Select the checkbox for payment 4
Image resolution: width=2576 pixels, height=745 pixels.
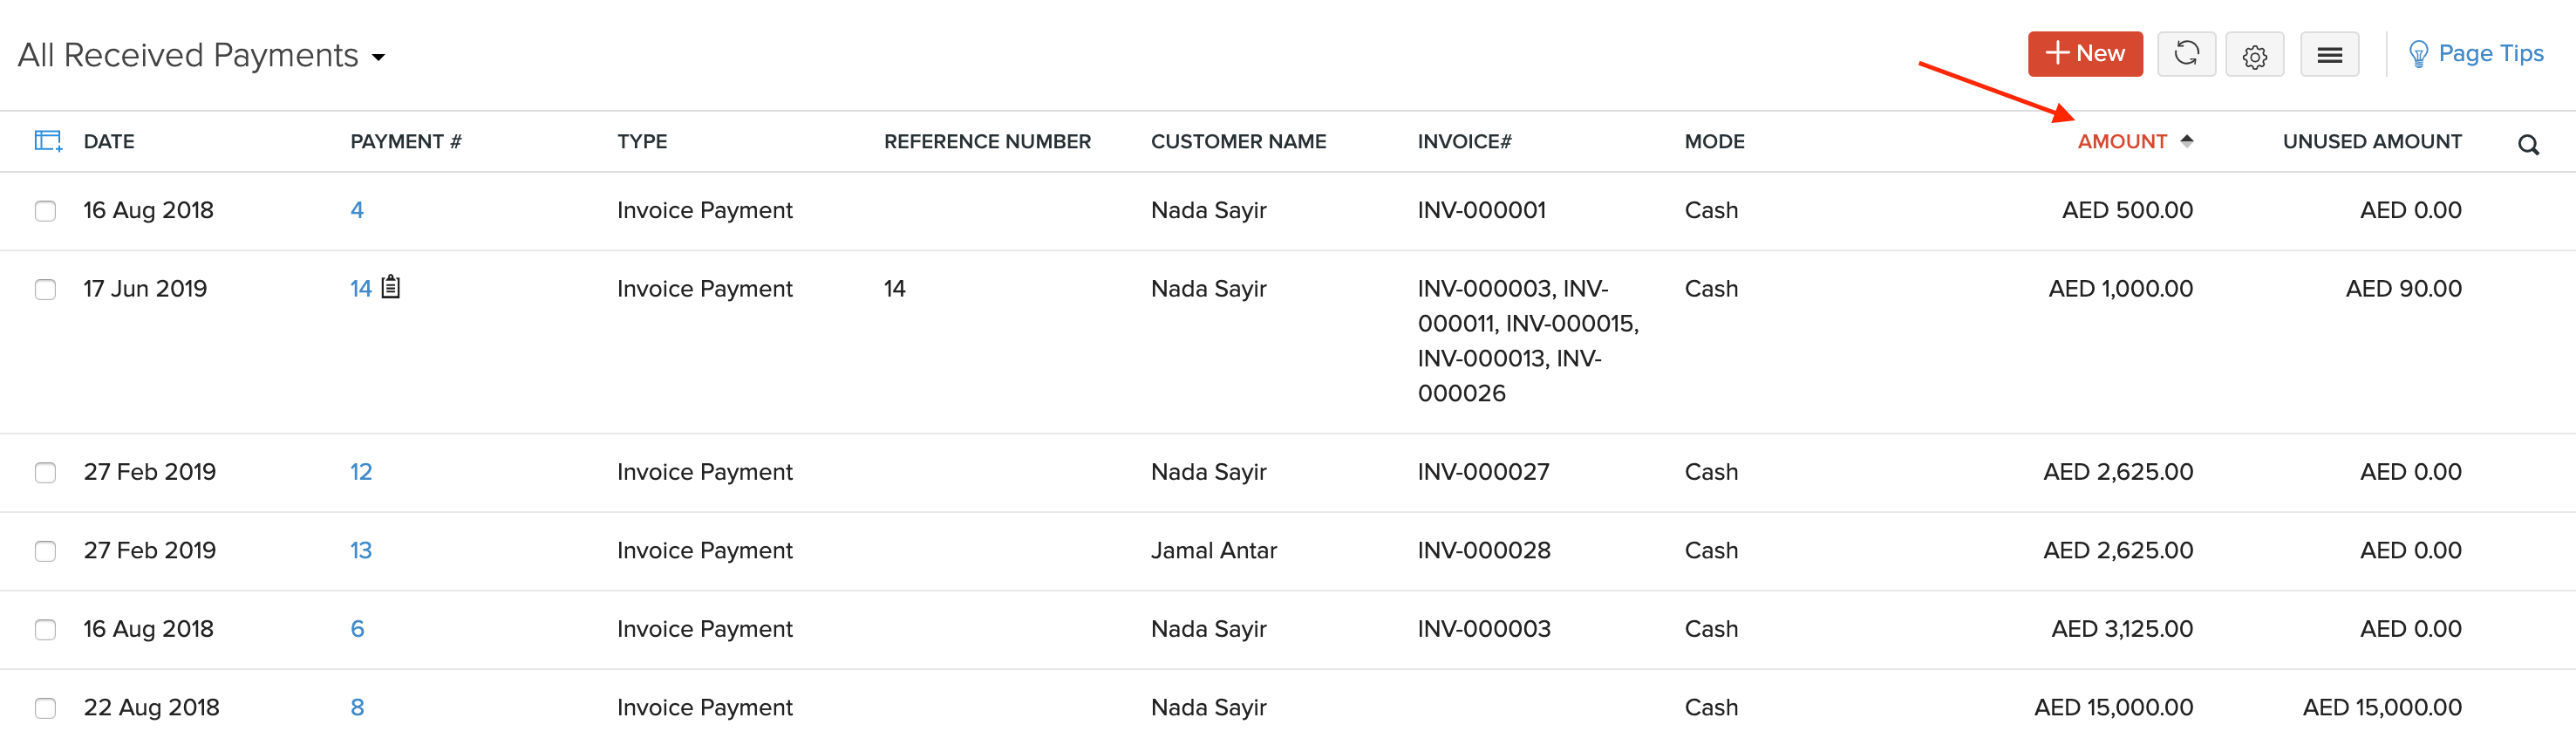(45, 211)
